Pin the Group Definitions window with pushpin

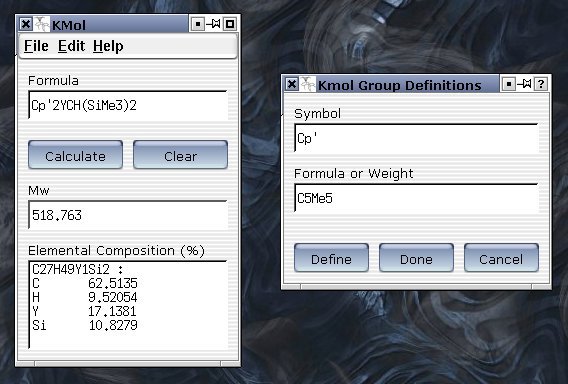(524, 84)
